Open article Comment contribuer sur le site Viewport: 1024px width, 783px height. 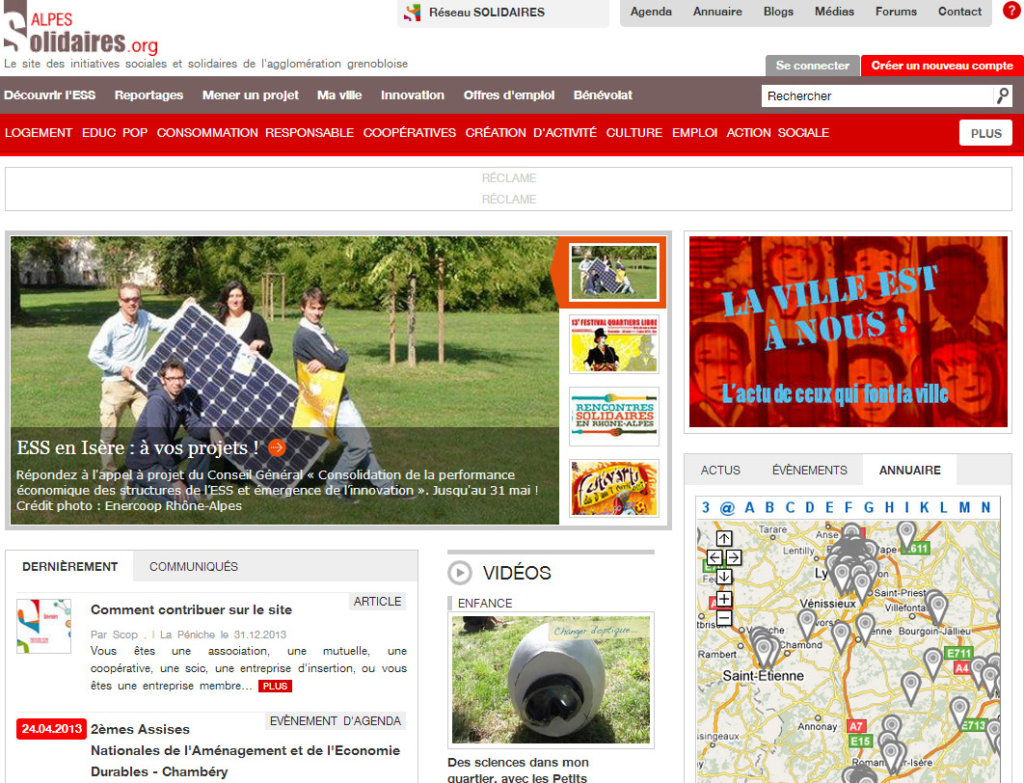point(191,610)
